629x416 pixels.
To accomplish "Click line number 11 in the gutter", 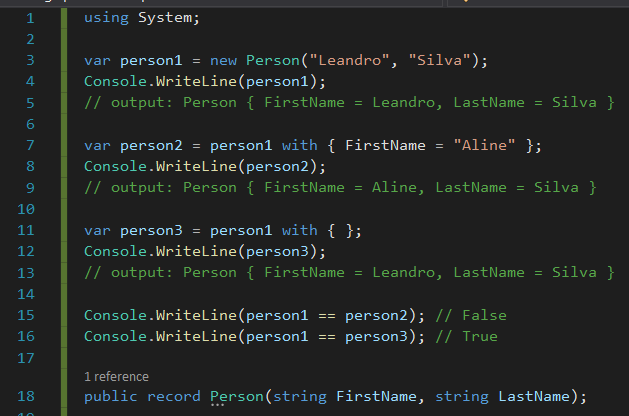I will tap(27, 230).
